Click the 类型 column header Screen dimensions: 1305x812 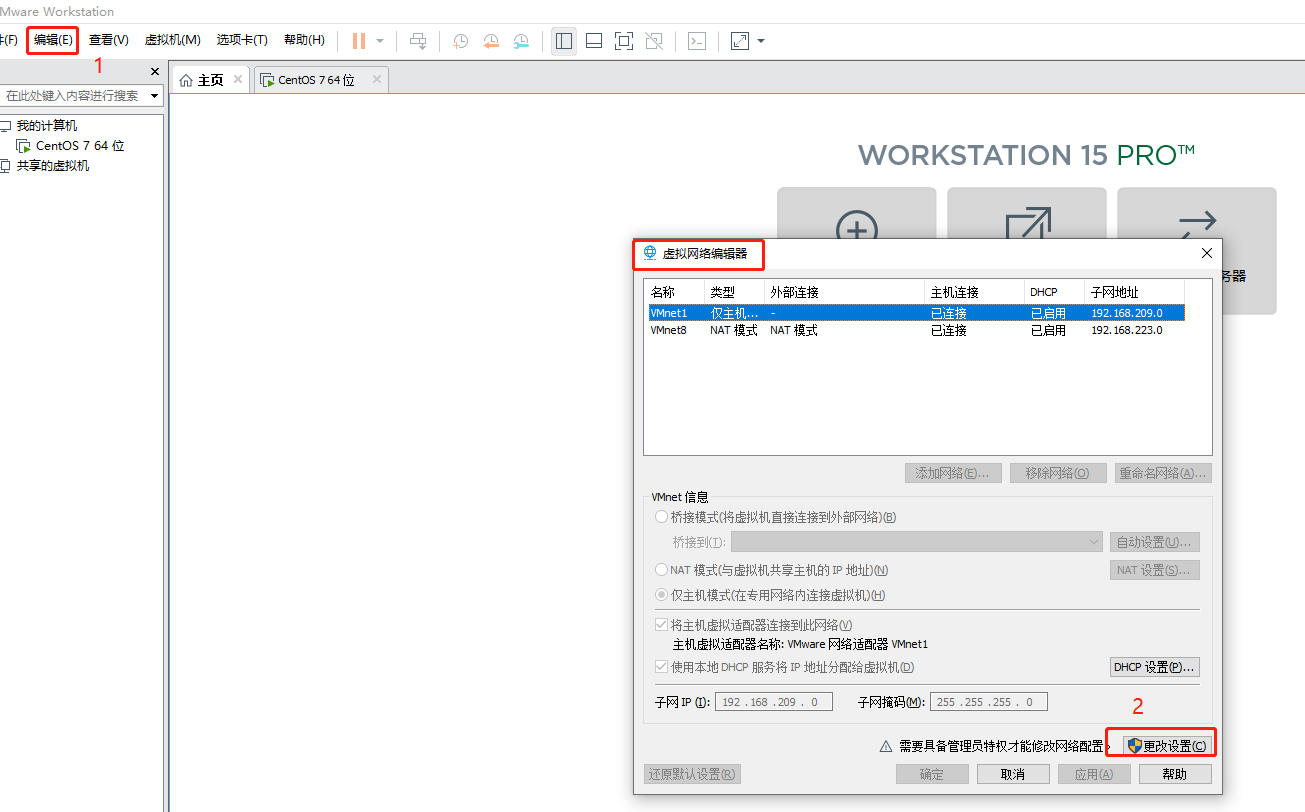[735, 292]
